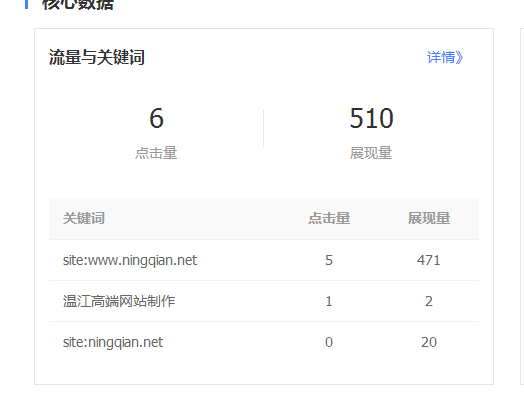Click the 点击量 table column header
This screenshot has width=524, height=412.
point(329,218)
